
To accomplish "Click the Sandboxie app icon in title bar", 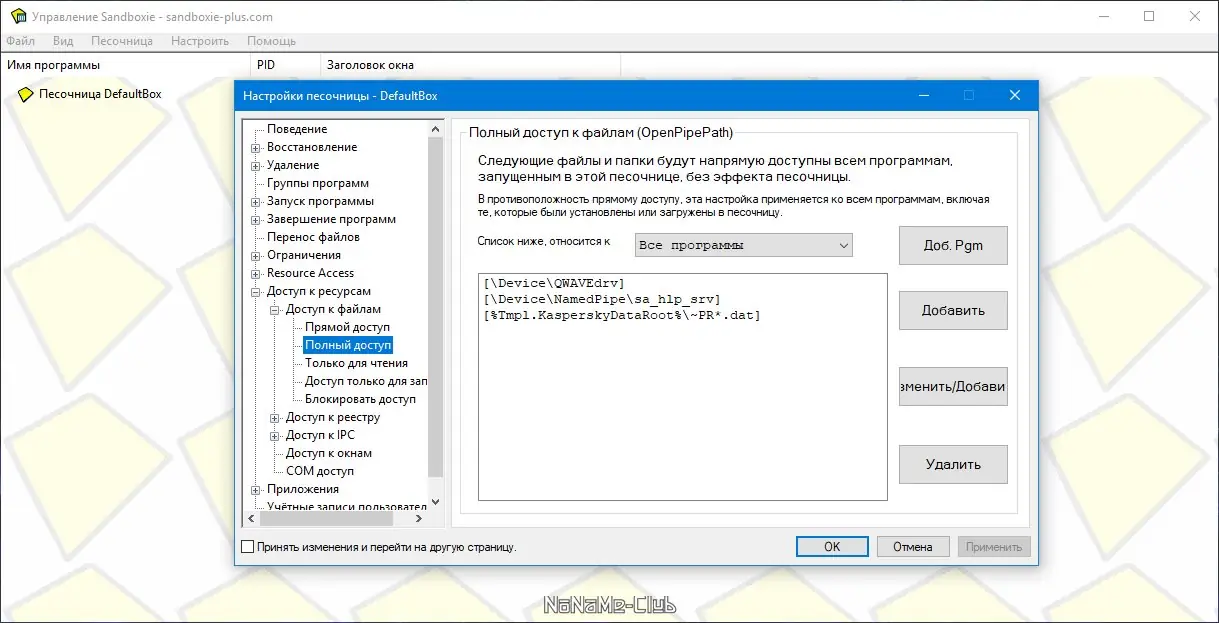I will (x=18, y=16).
